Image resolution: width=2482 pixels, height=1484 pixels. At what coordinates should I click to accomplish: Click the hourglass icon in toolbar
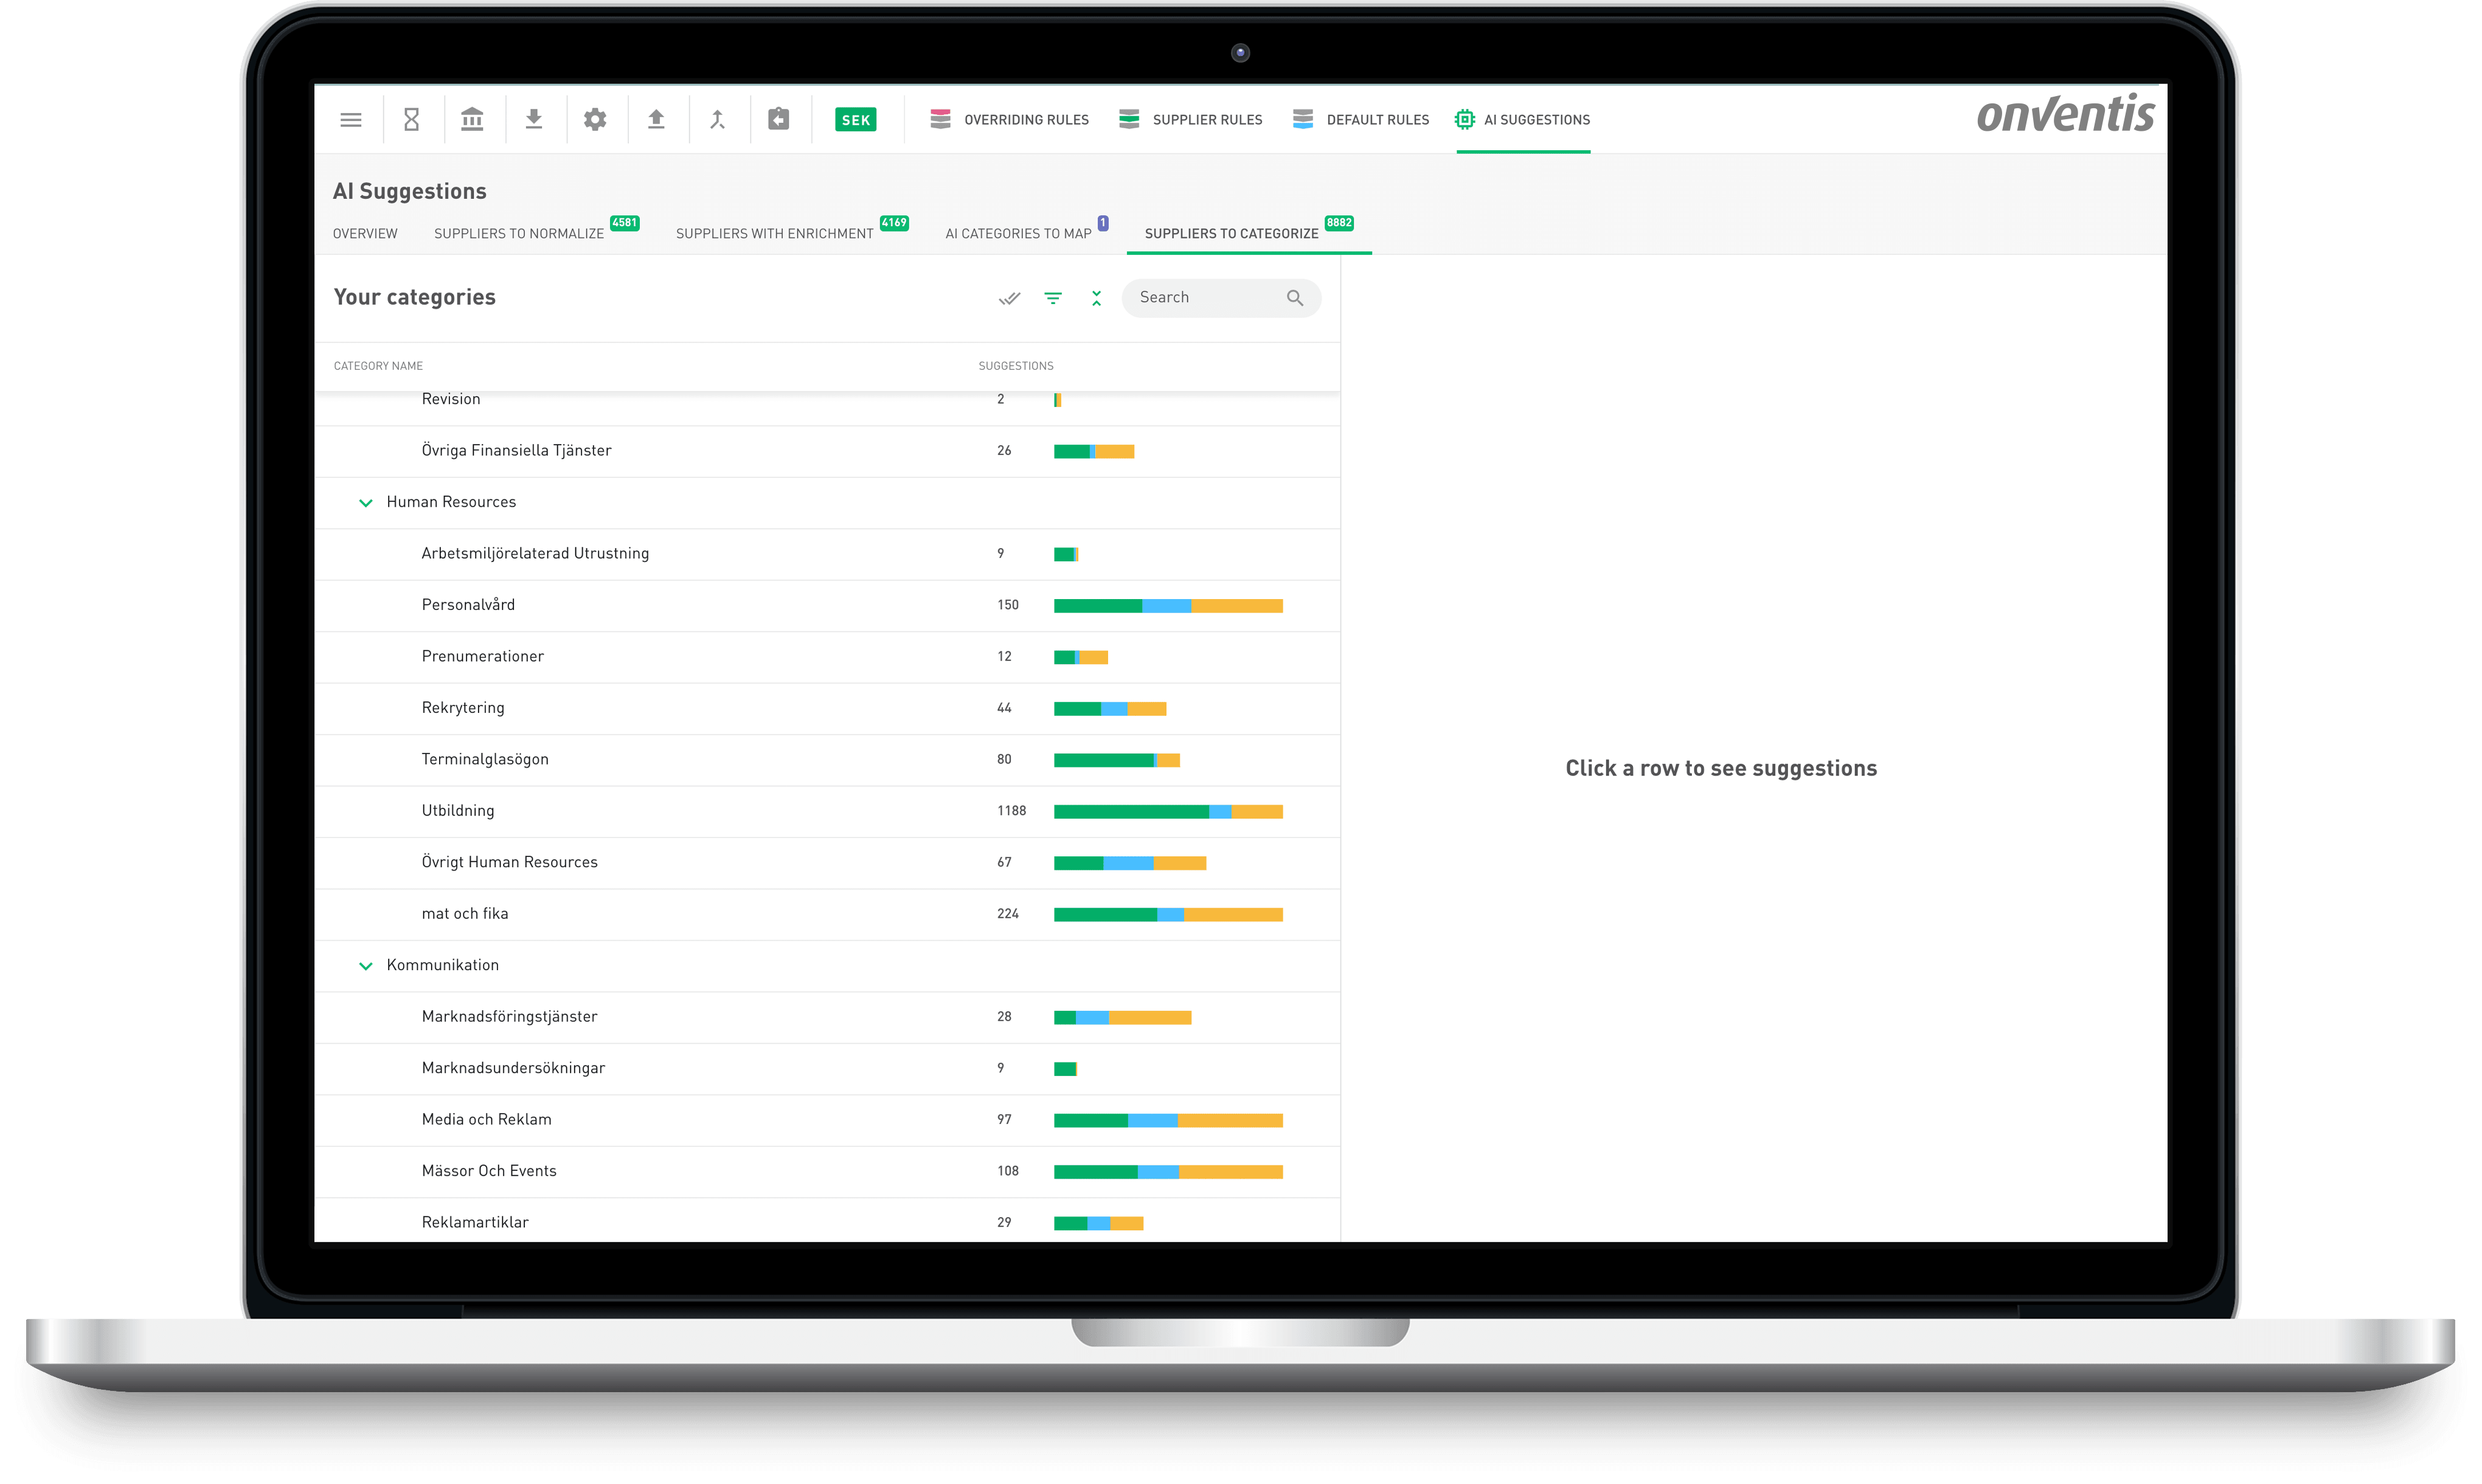[x=411, y=120]
